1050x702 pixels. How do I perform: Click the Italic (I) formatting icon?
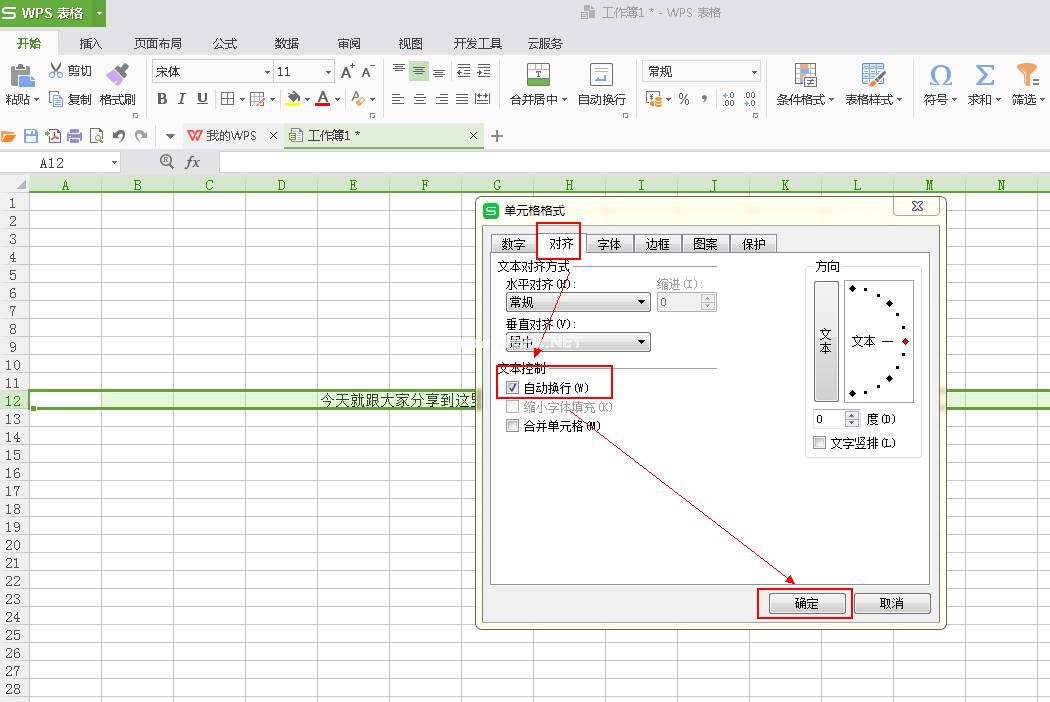tap(182, 99)
